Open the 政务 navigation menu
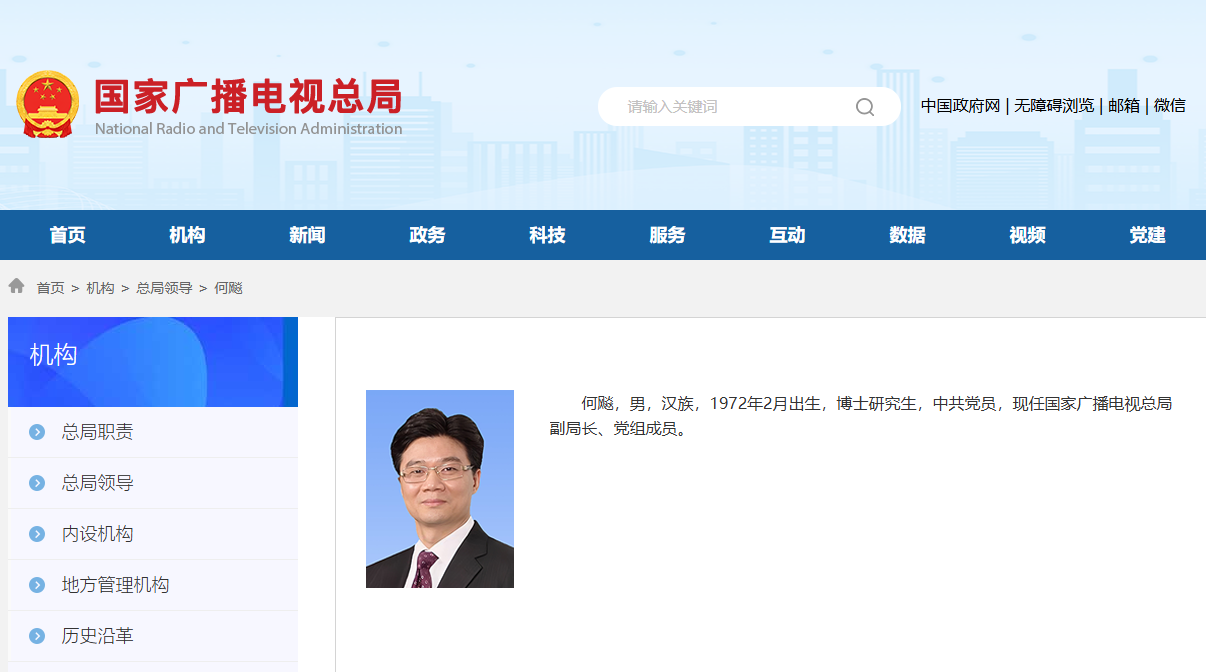The height and width of the screenshot is (672, 1206). point(427,235)
